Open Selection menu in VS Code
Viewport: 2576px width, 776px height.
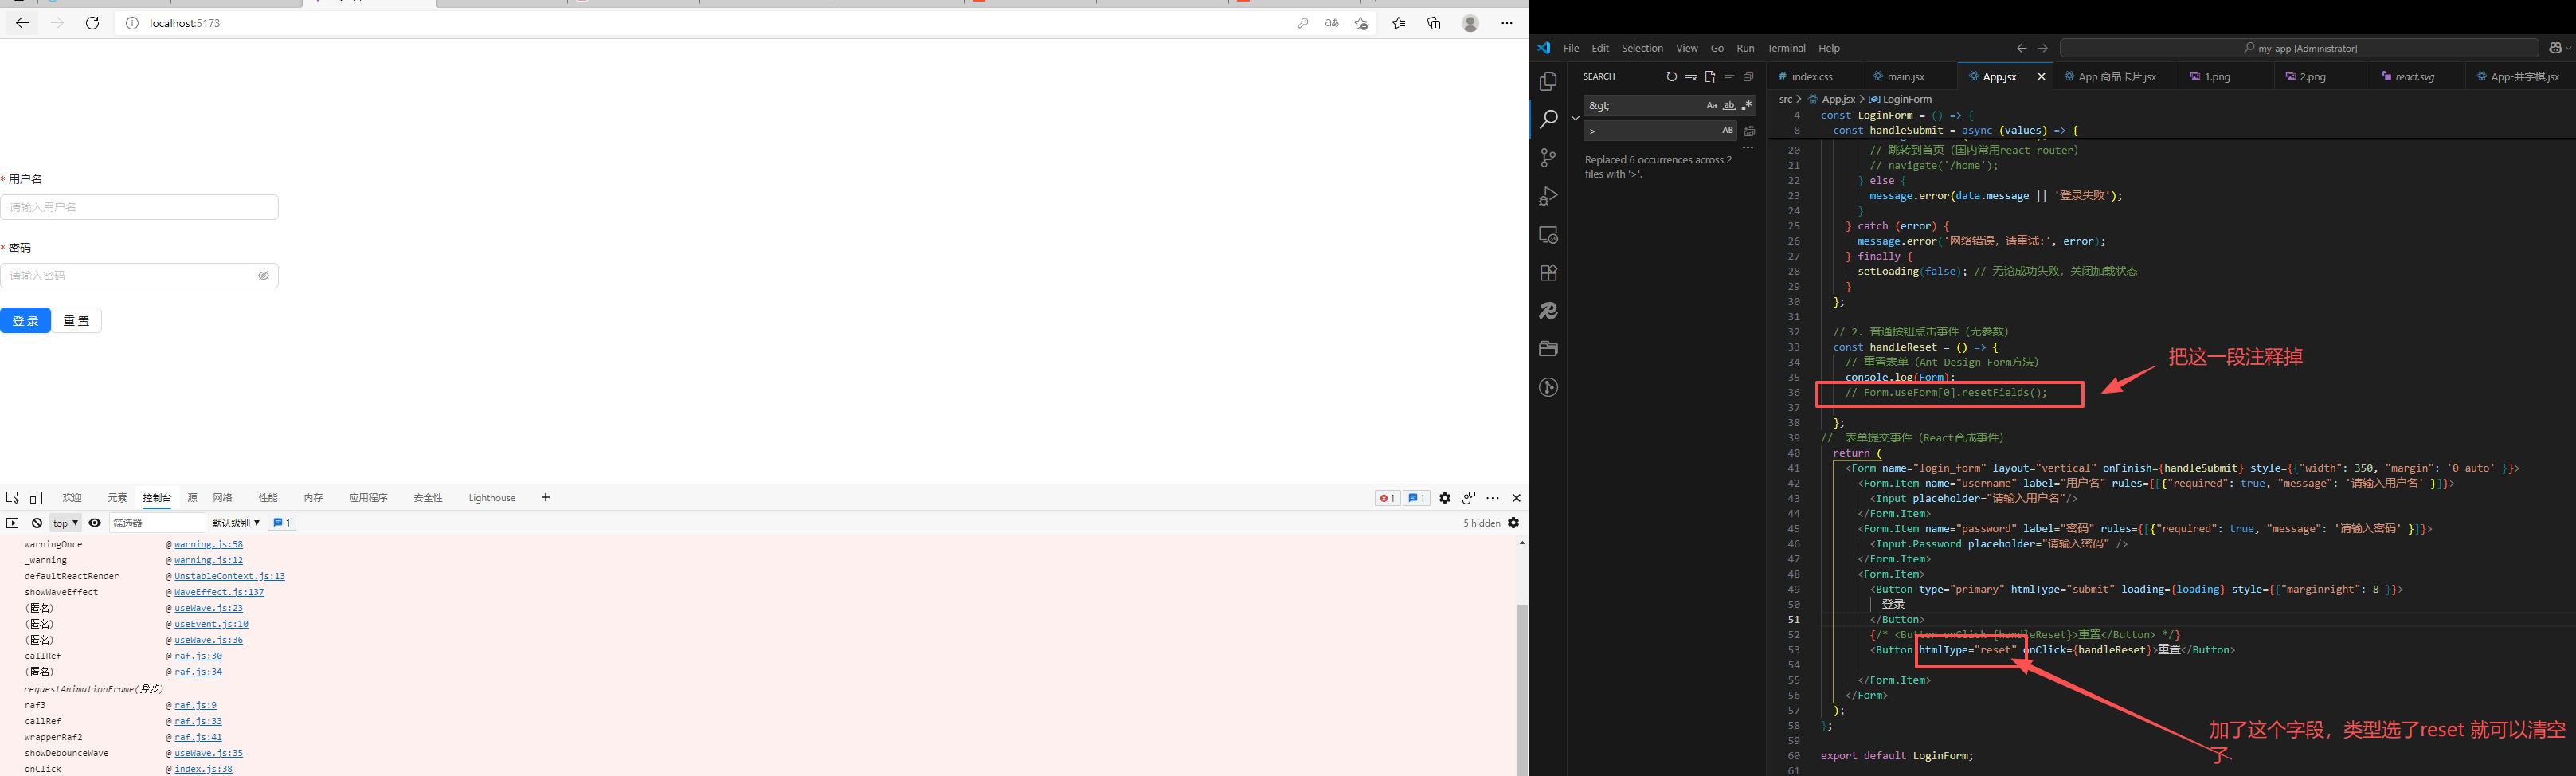tap(1642, 48)
